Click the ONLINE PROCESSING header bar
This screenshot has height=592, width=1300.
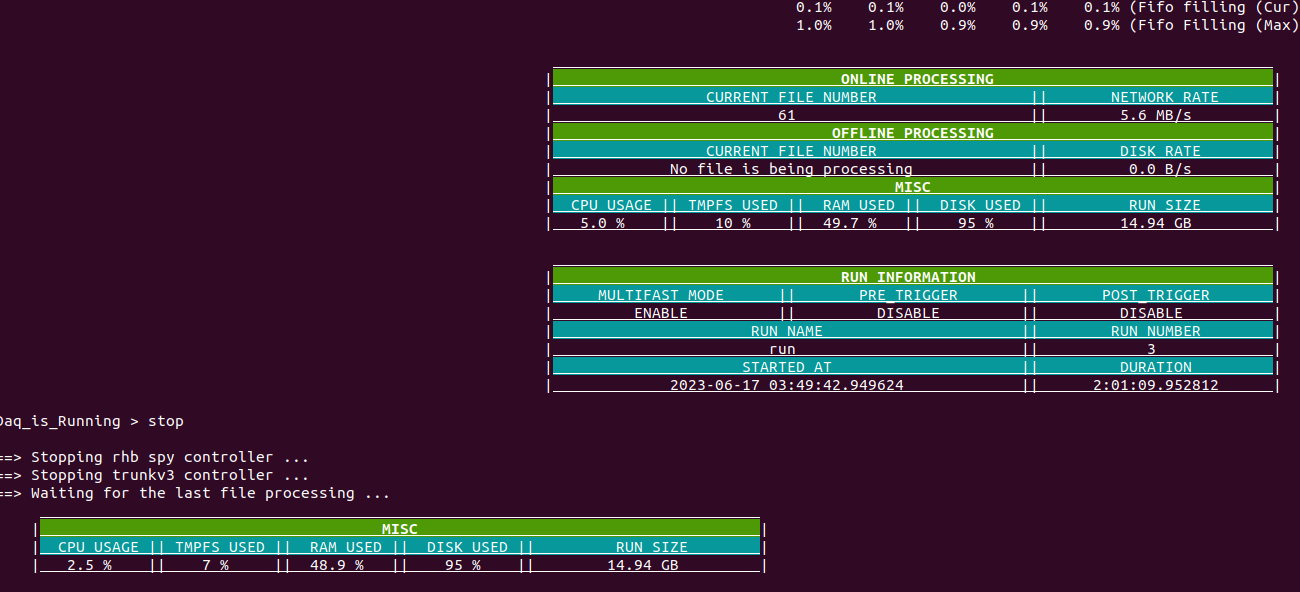click(916, 79)
